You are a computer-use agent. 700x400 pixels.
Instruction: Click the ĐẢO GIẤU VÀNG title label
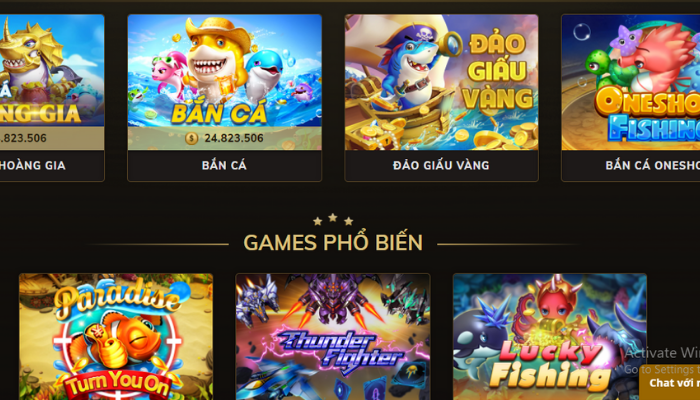(x=441, y=165)
